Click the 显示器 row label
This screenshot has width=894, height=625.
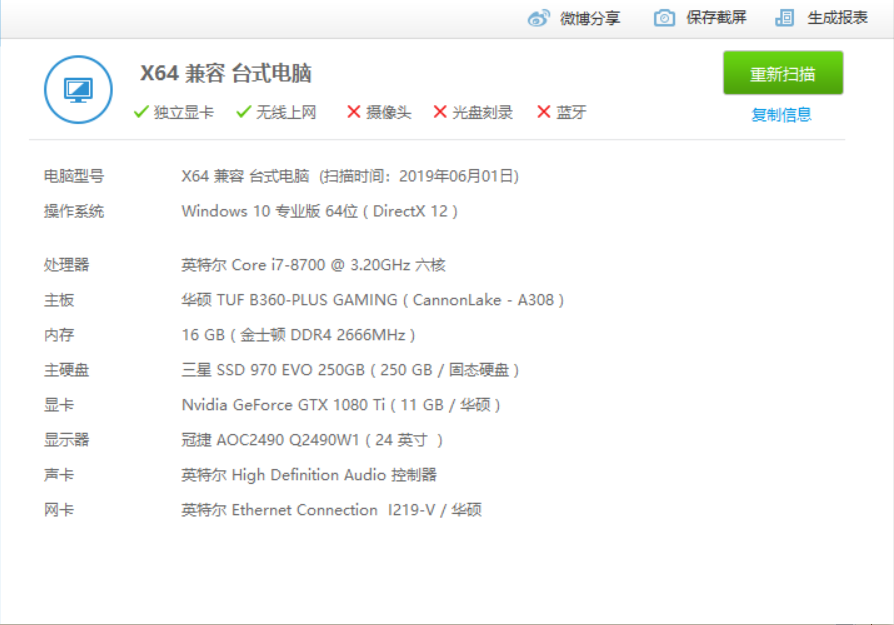click(x=67, y=440)
